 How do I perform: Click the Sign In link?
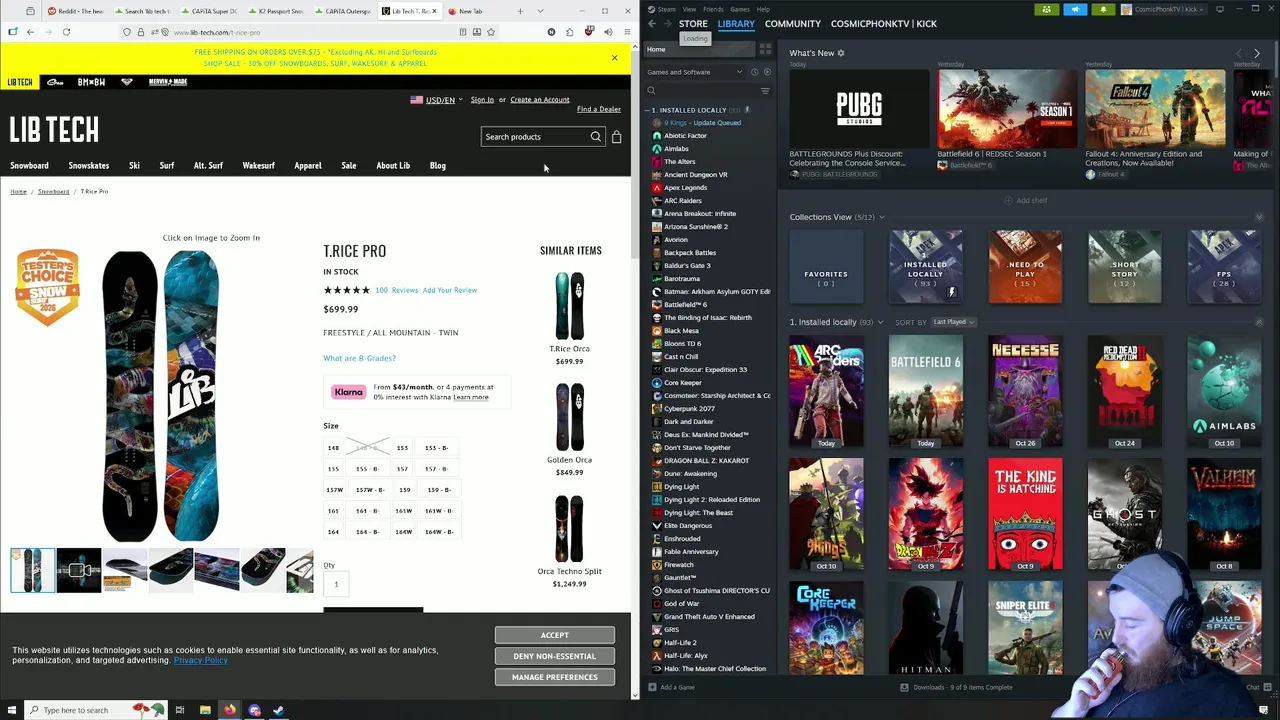click(482, 99)
